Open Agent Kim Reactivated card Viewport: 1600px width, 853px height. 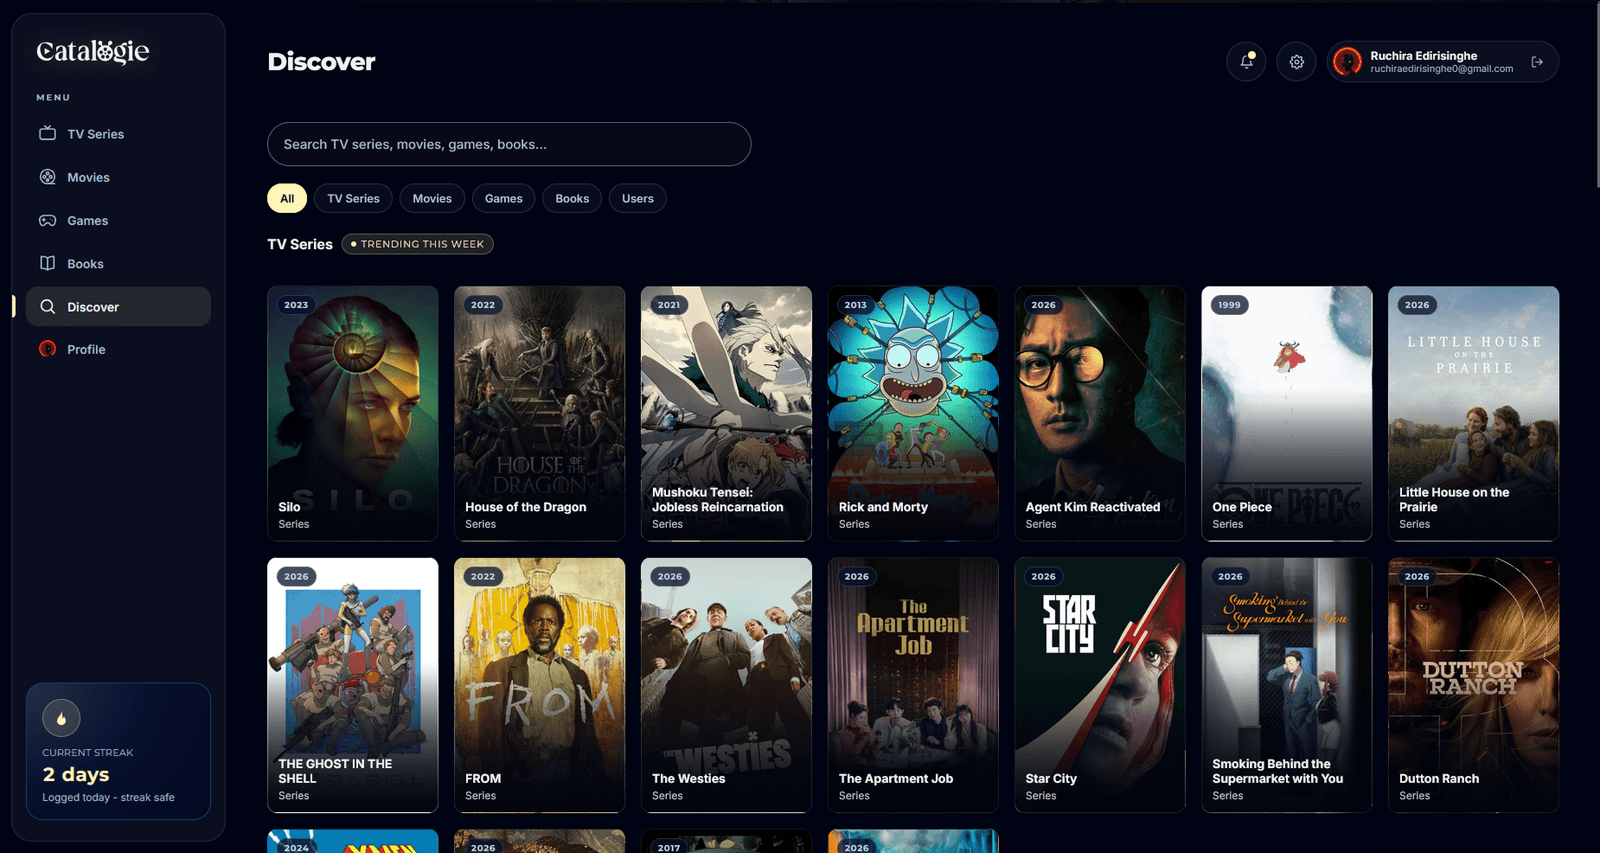tap(1100, 413)
